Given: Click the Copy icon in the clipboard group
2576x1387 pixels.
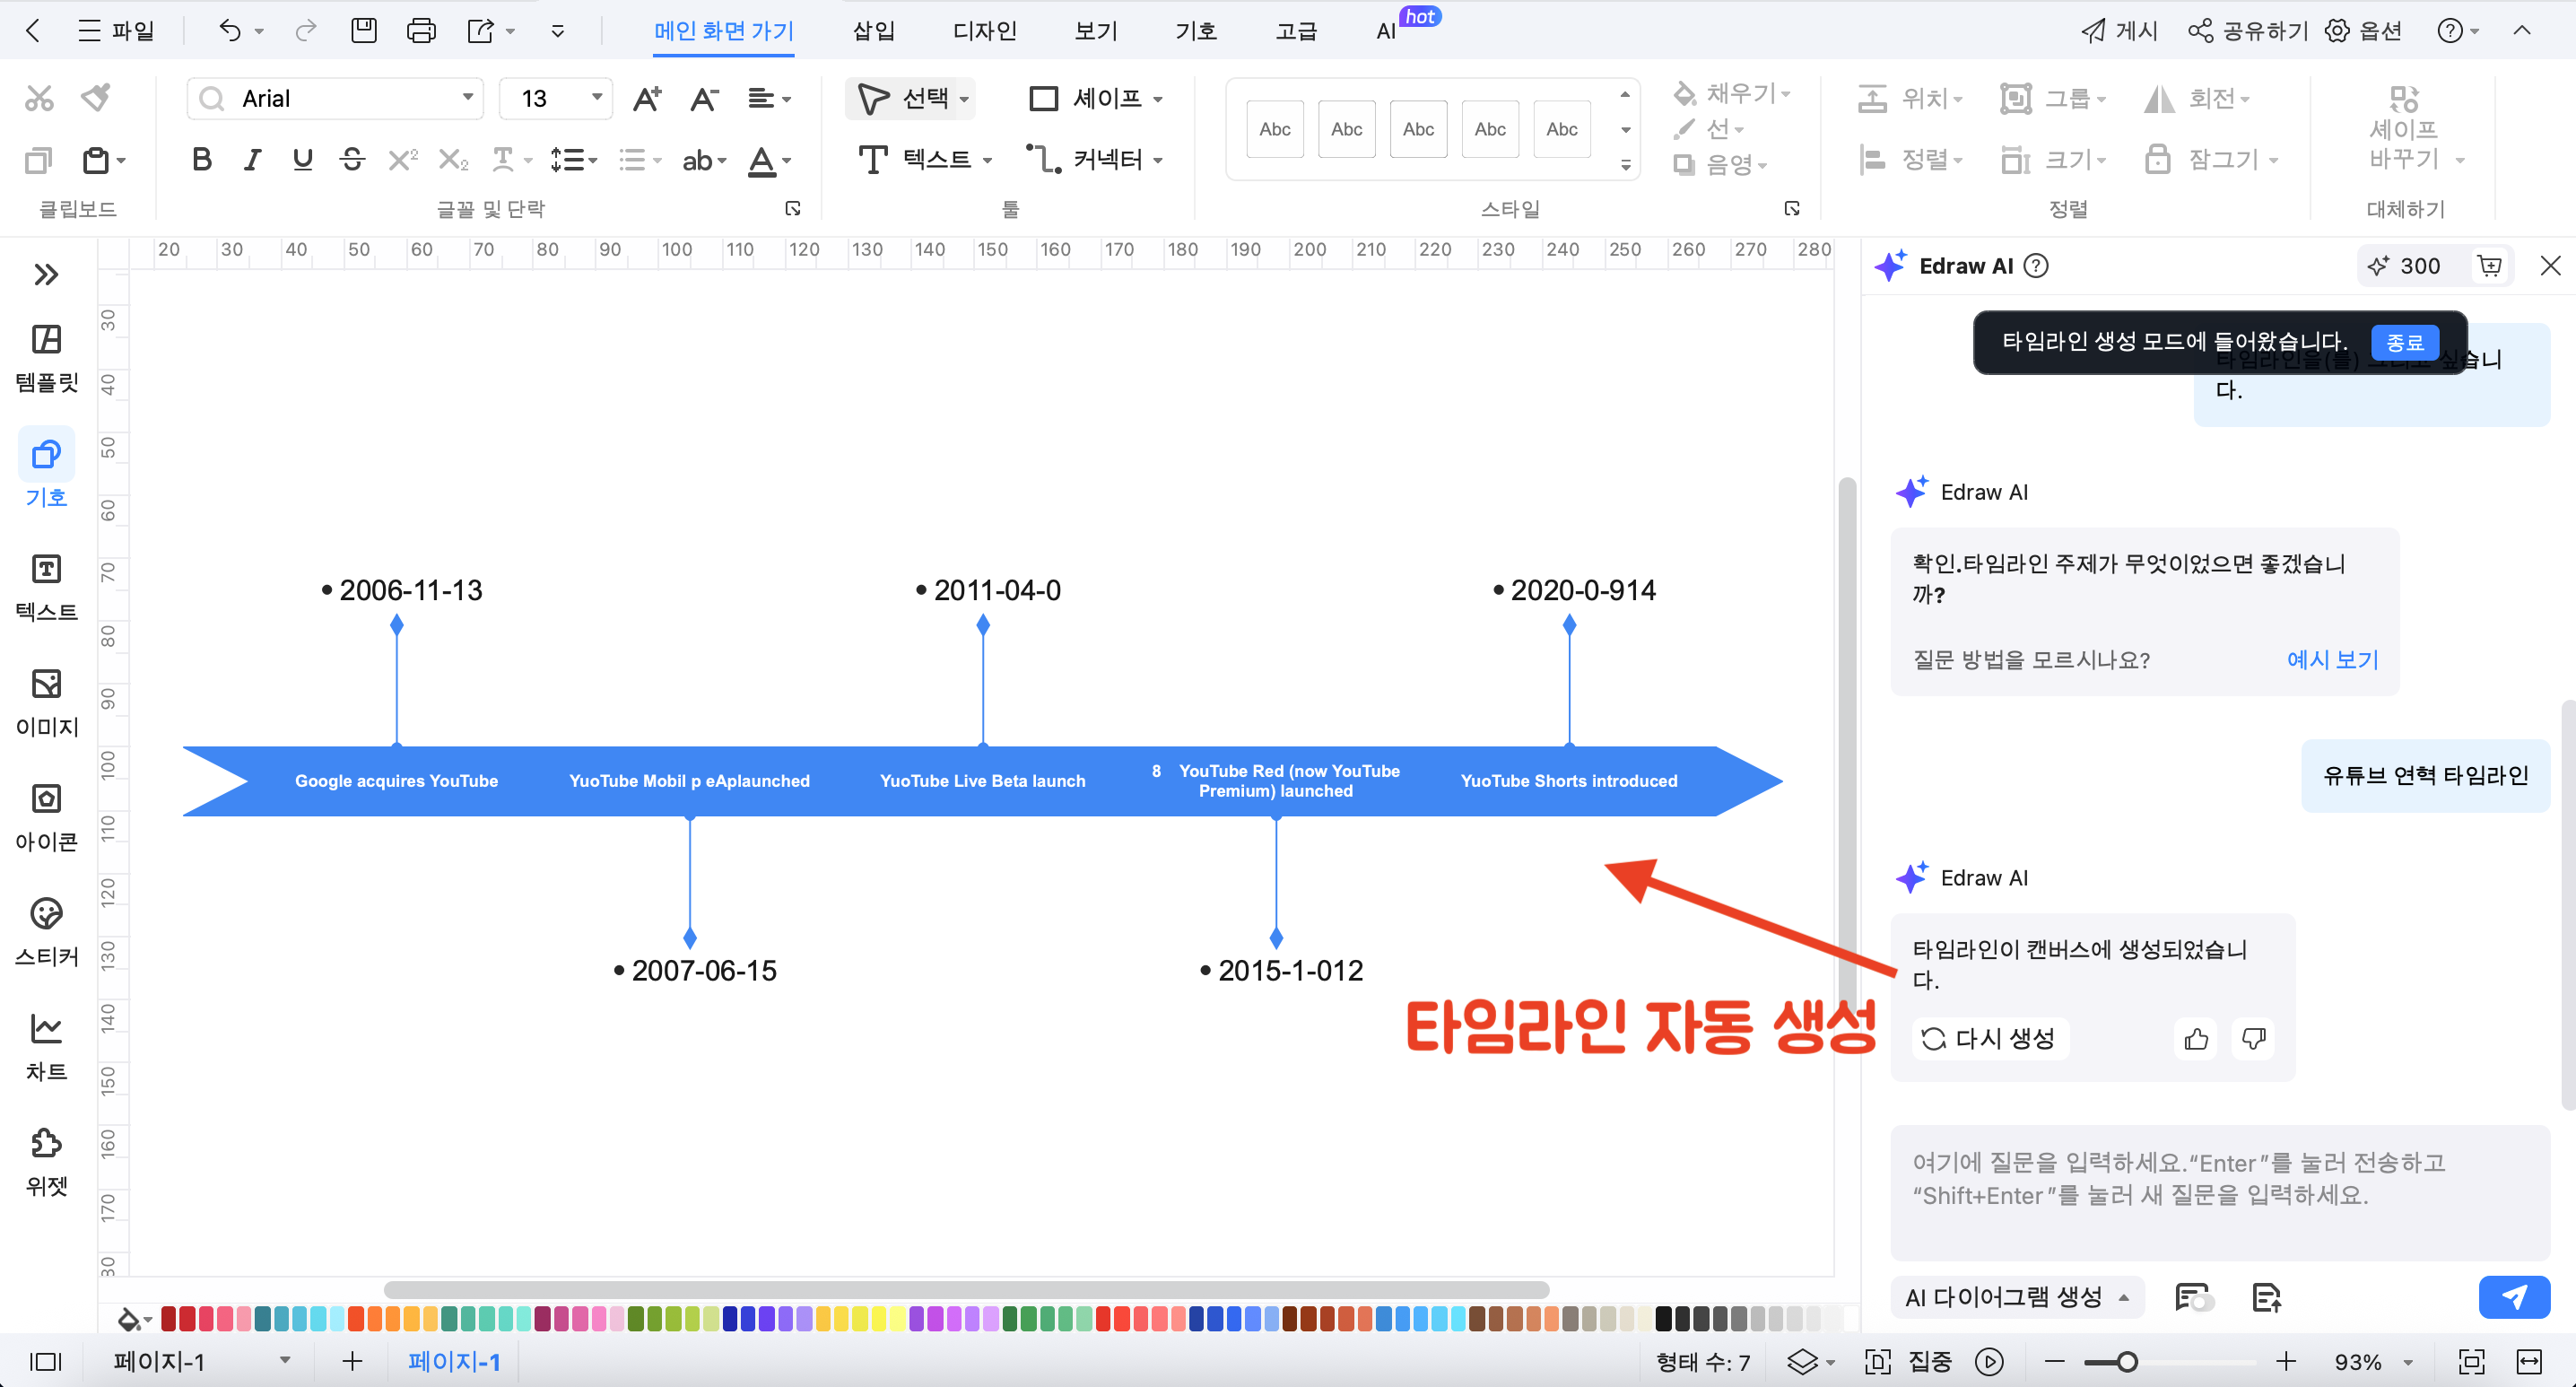Looking at the screenshot, I should tap(38, 160).
